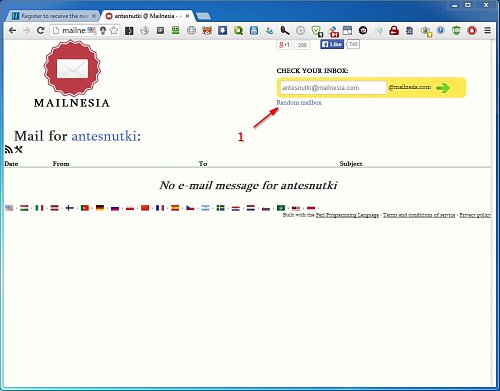Click the green shield checkmark extension icon
The image size is (500, 391).
[316, 31]
